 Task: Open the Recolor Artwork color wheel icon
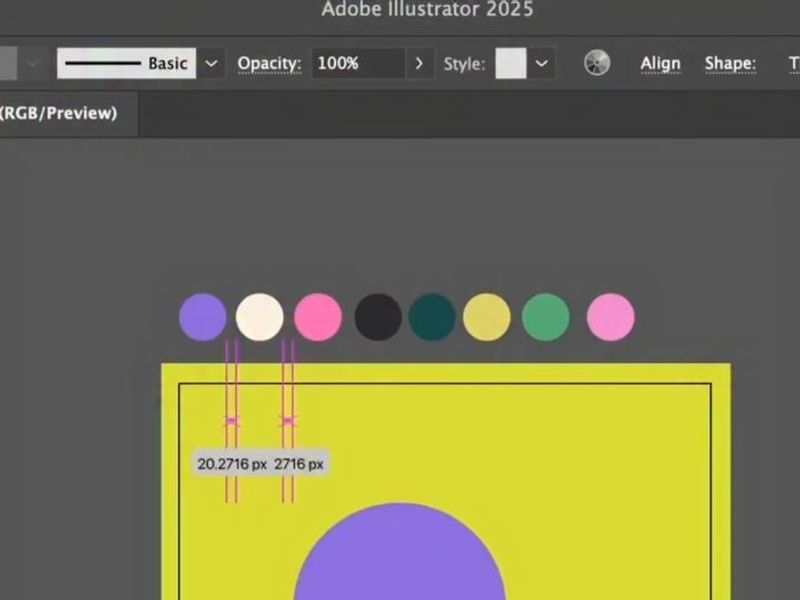[x=597, y=64]
